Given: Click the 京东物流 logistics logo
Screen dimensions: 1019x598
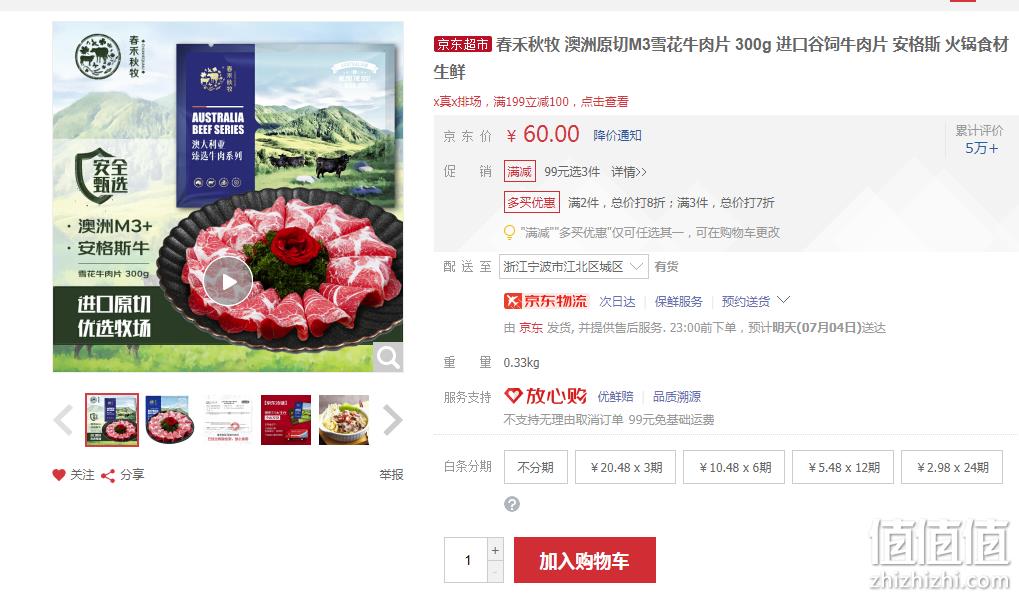Looking at the screenshot, I should click(545, 301).
